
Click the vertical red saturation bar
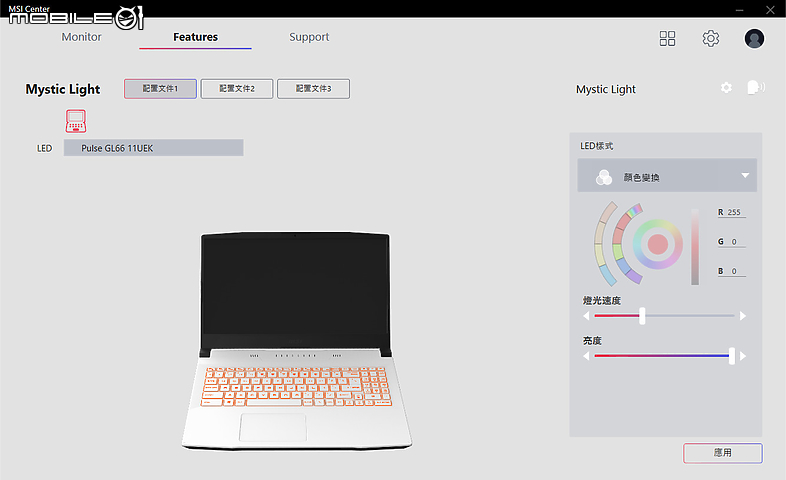[695, 247]
